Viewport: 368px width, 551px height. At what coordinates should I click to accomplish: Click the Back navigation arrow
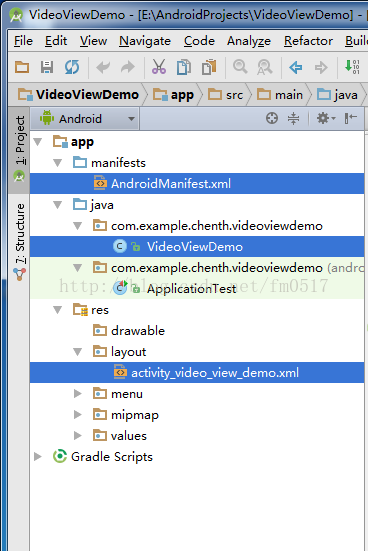click(x=296, y=67)
